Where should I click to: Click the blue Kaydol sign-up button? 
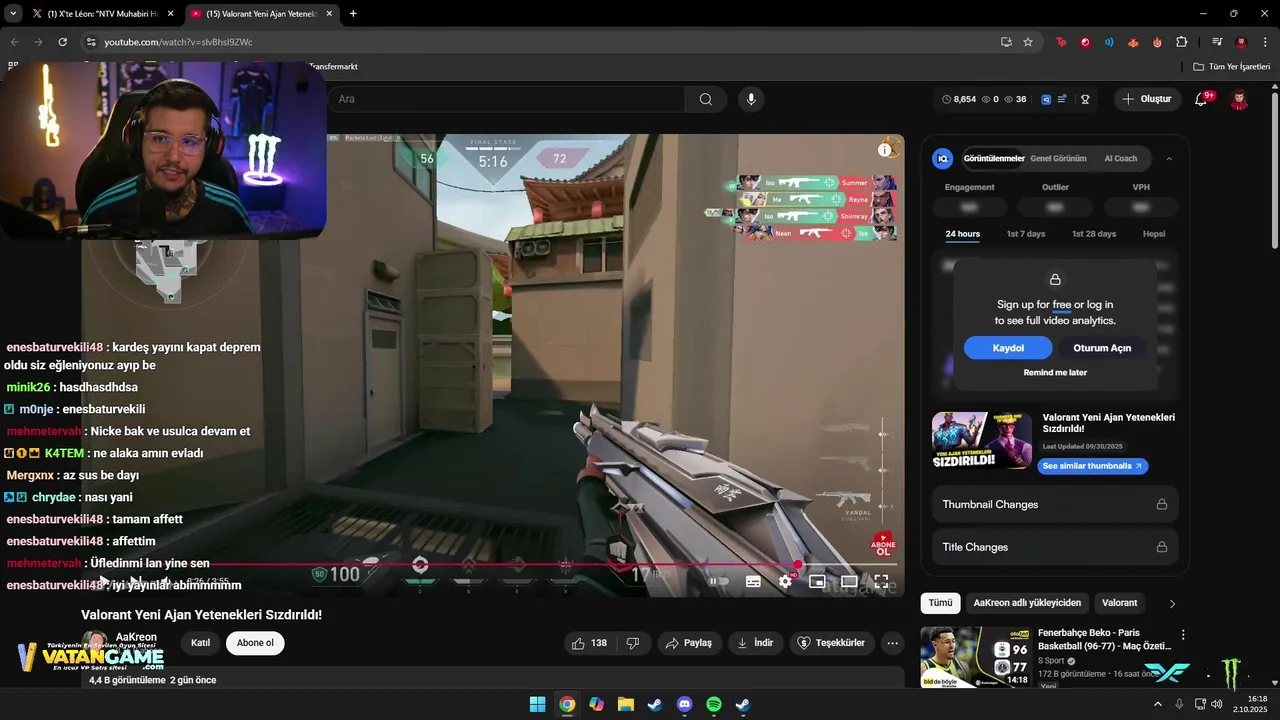(1008, 348)
